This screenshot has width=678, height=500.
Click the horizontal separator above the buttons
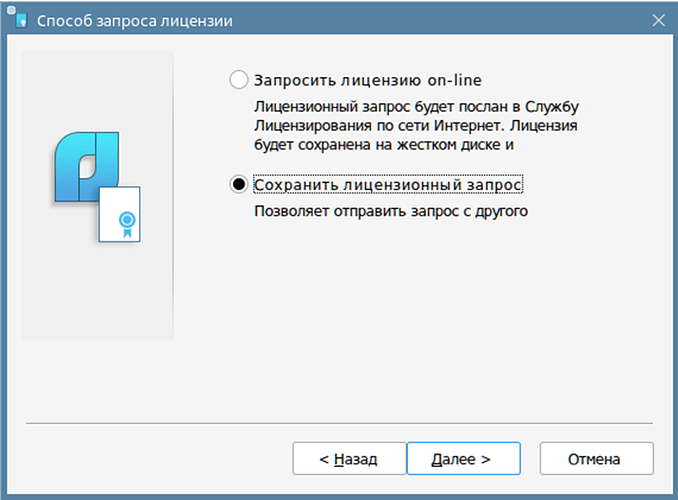point(339,423)
